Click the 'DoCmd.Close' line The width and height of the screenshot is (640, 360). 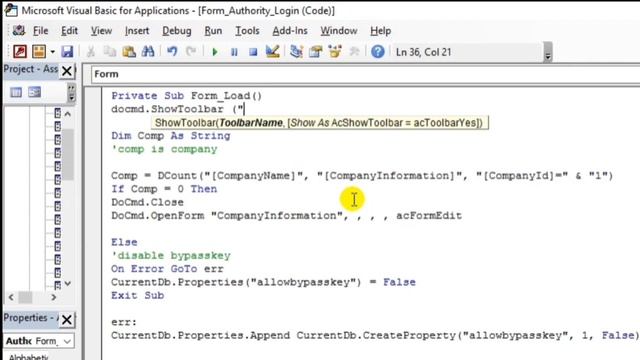click(147, 202)
